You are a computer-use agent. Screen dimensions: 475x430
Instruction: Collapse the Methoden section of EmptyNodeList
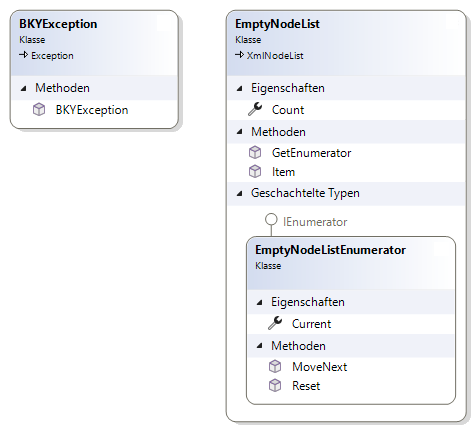239,132
